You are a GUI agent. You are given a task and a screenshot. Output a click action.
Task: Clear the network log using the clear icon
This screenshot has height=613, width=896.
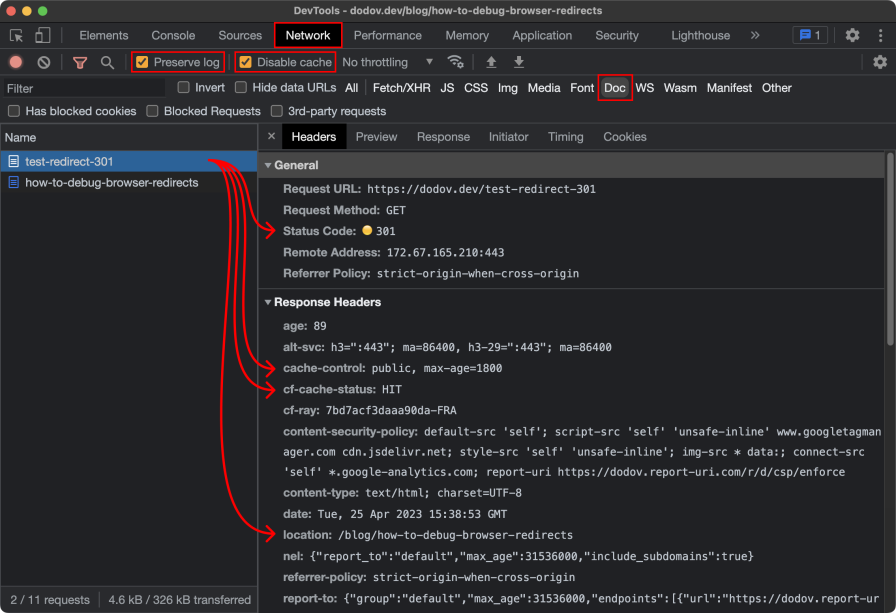pyautogui.click(x=42, y=62)
